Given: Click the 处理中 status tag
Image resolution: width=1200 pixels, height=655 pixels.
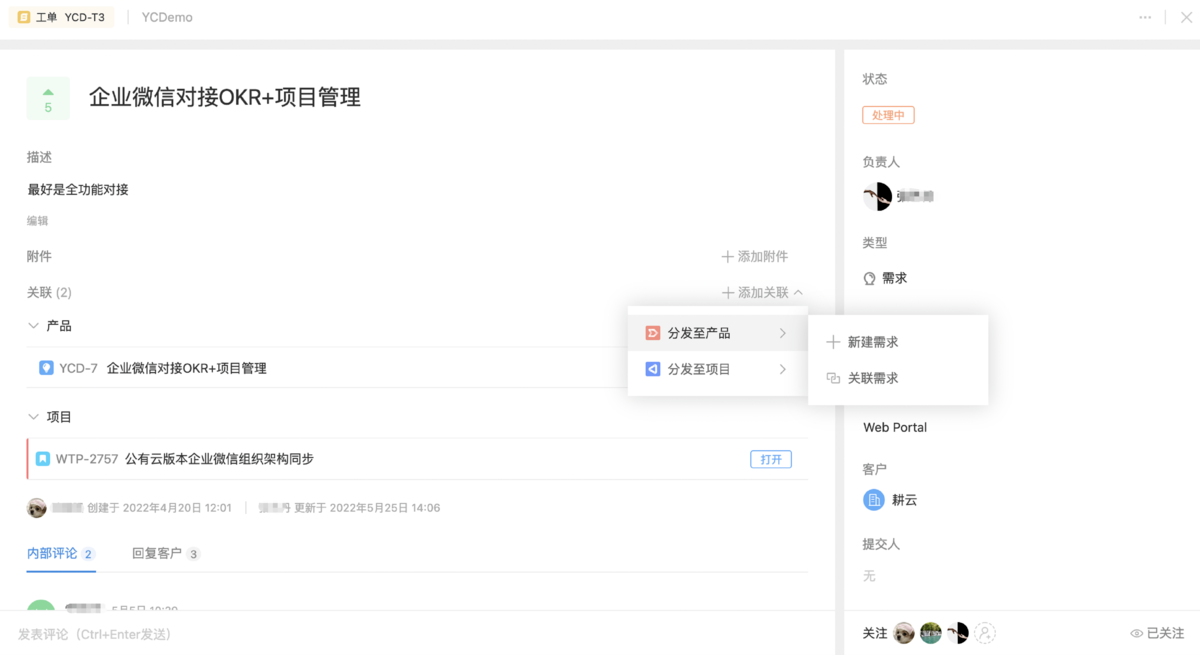Looking at the screenshot, I should pos(888,114).
